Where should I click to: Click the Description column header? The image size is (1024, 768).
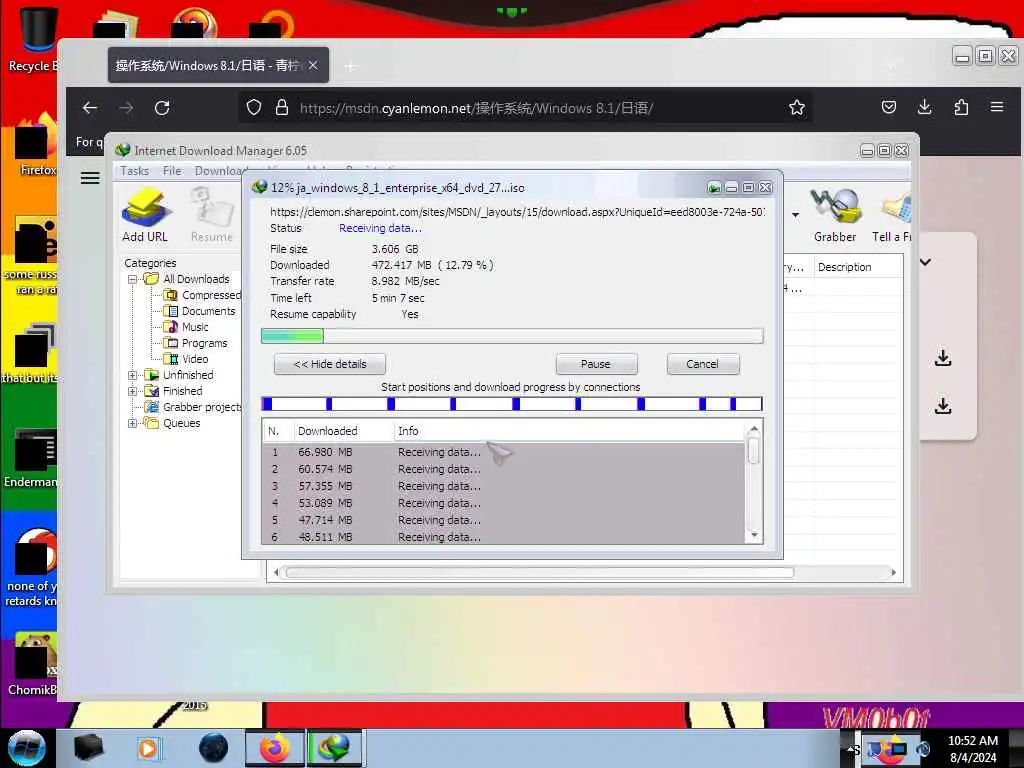tap(858, 267)
